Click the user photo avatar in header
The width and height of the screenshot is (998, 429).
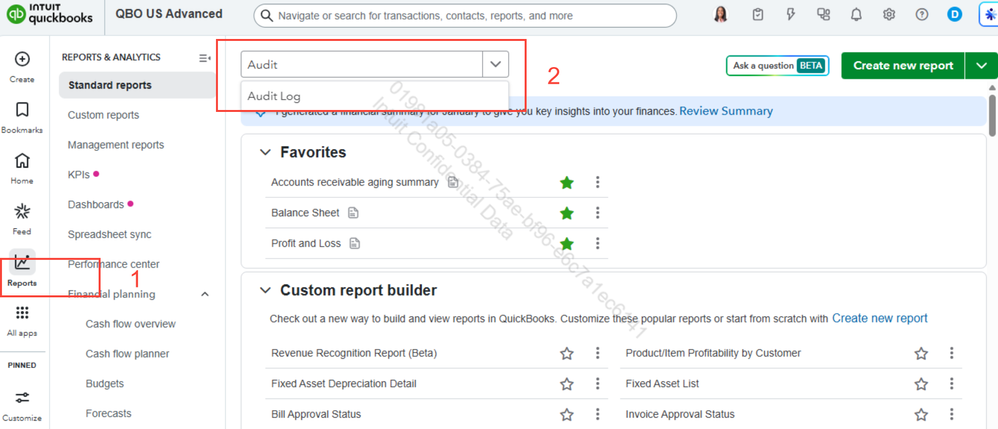[720, 15]
